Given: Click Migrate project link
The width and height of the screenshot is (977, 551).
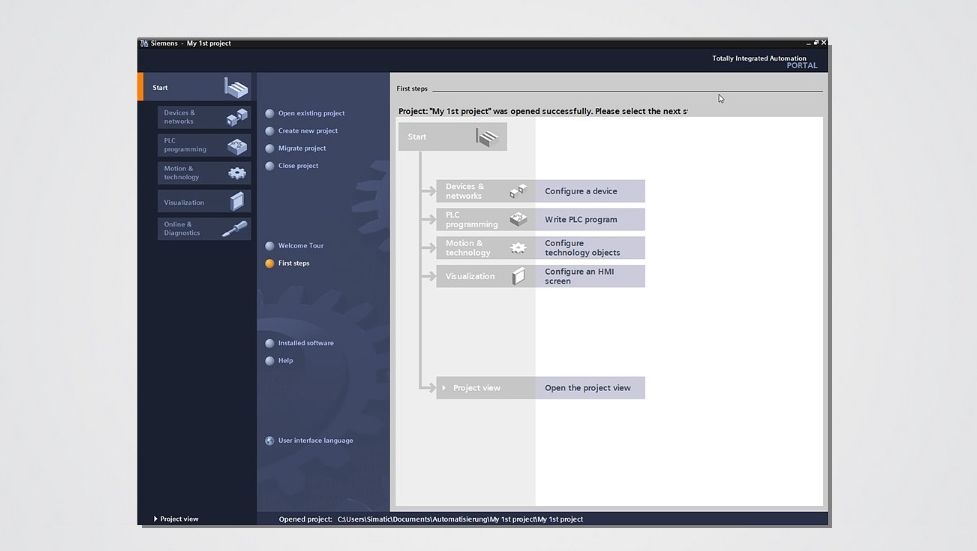Looking at the screenshot, I should 302,148.
